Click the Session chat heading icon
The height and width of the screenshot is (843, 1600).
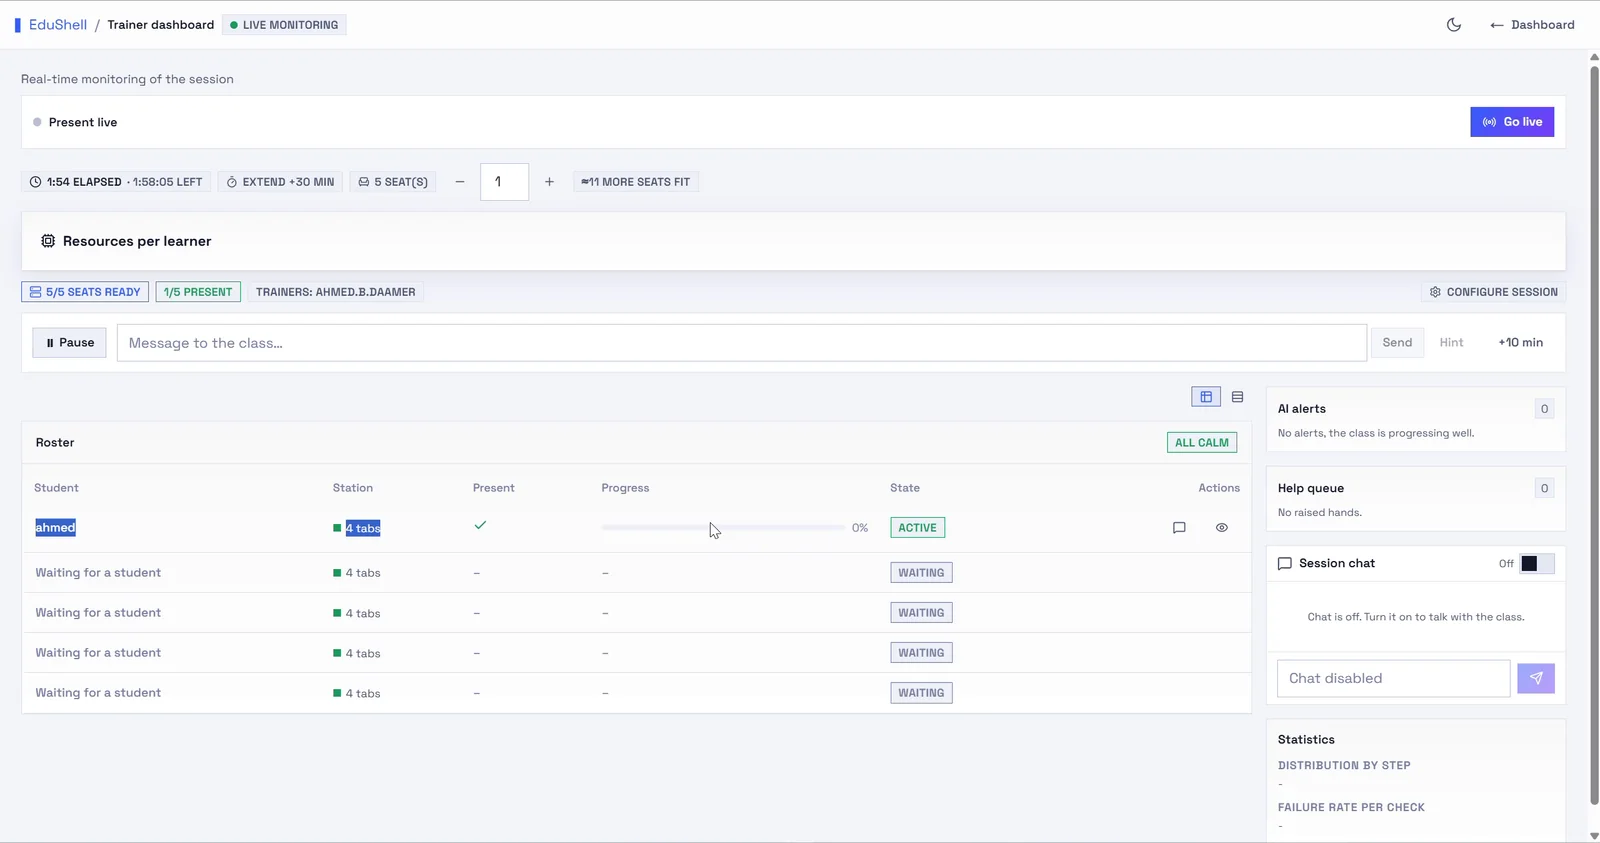(x=1285, y=564)
